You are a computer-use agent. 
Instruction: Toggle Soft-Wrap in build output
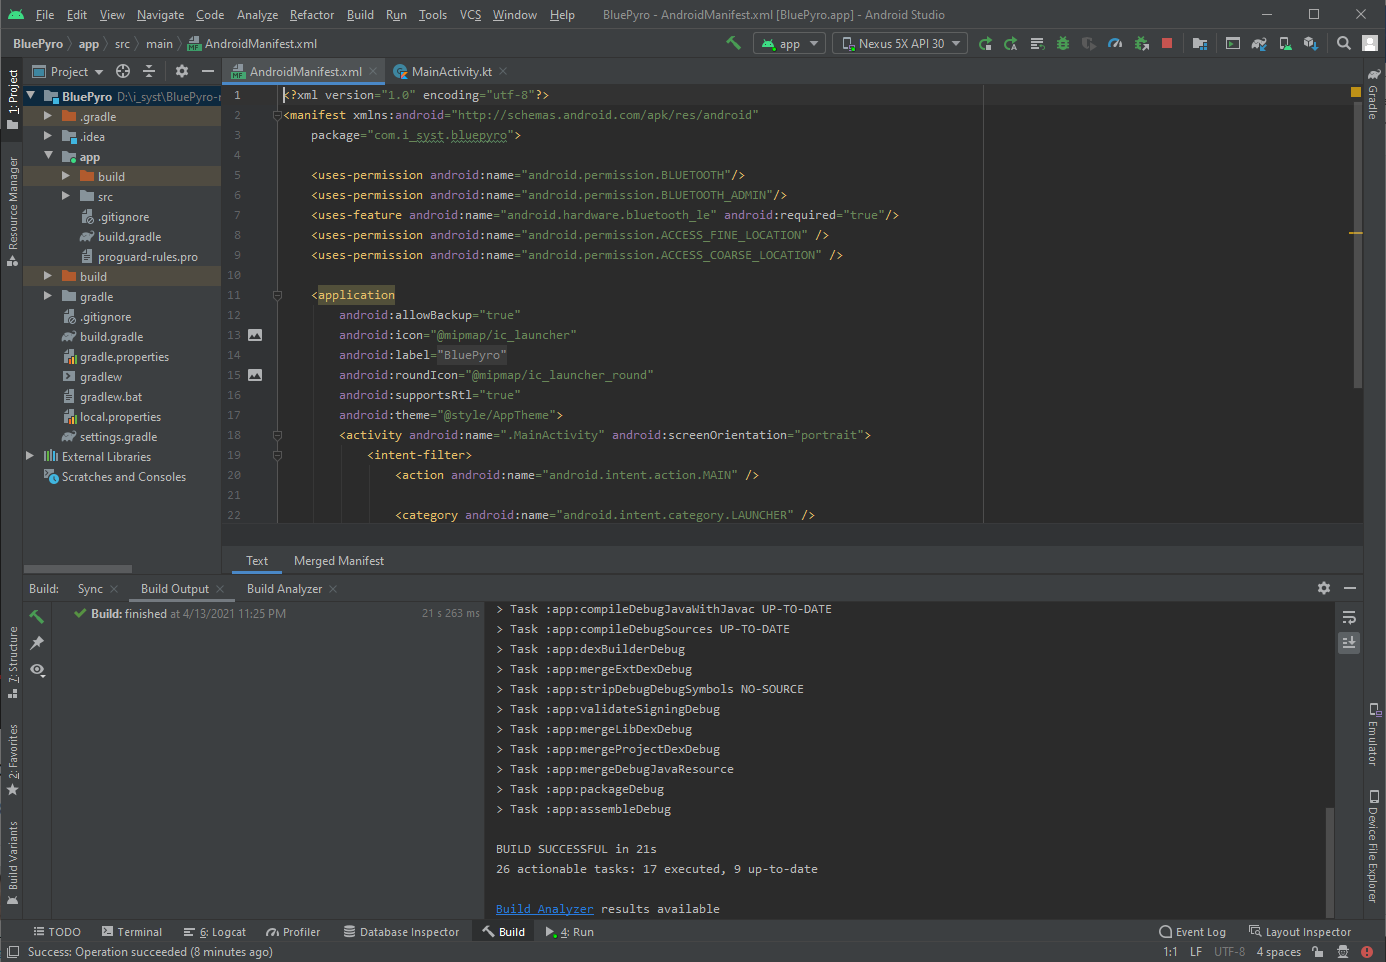(x=1349, y=617)
